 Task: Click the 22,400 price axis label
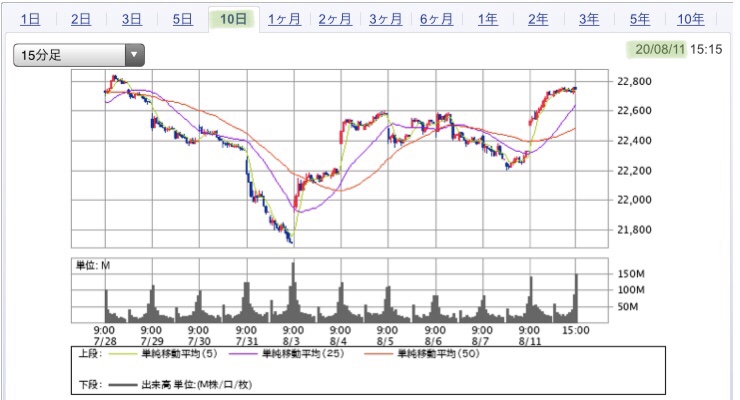click(634, 140)
